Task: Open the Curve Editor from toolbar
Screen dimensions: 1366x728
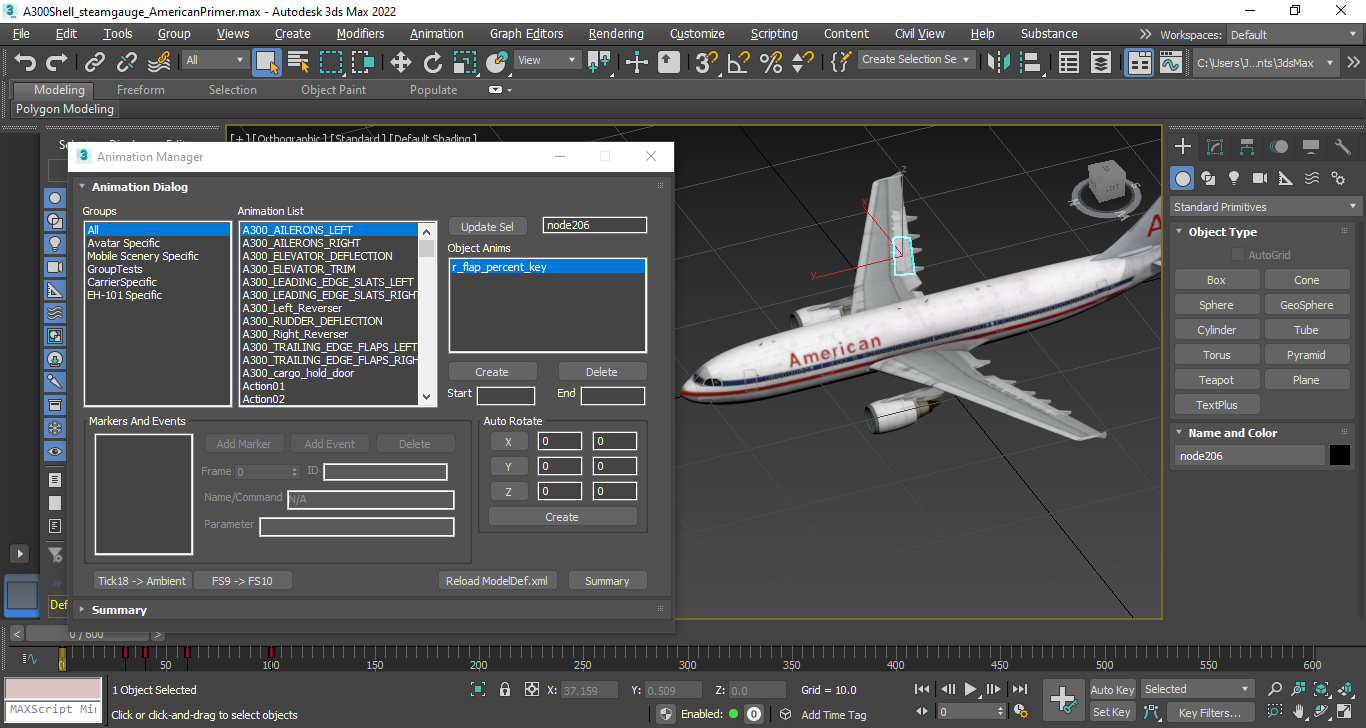Action: (1171, 62)
